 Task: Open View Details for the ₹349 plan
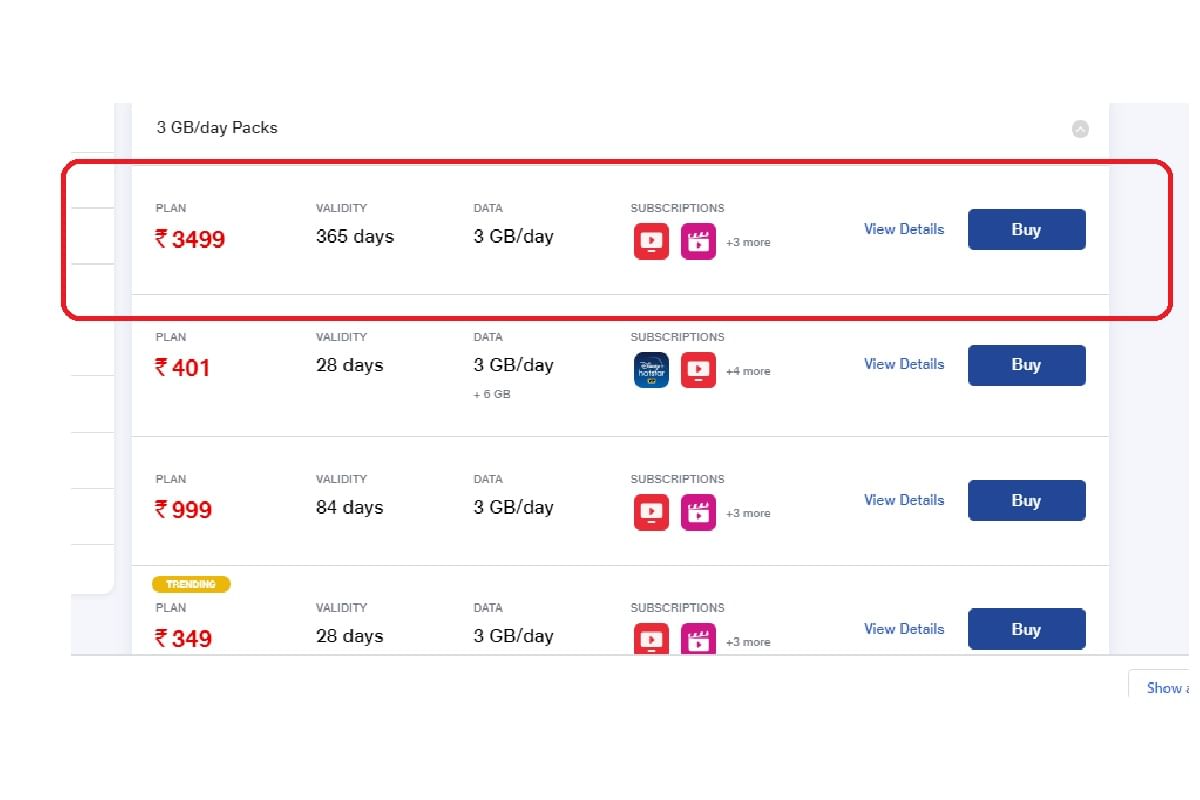click(x=903, y=628)
